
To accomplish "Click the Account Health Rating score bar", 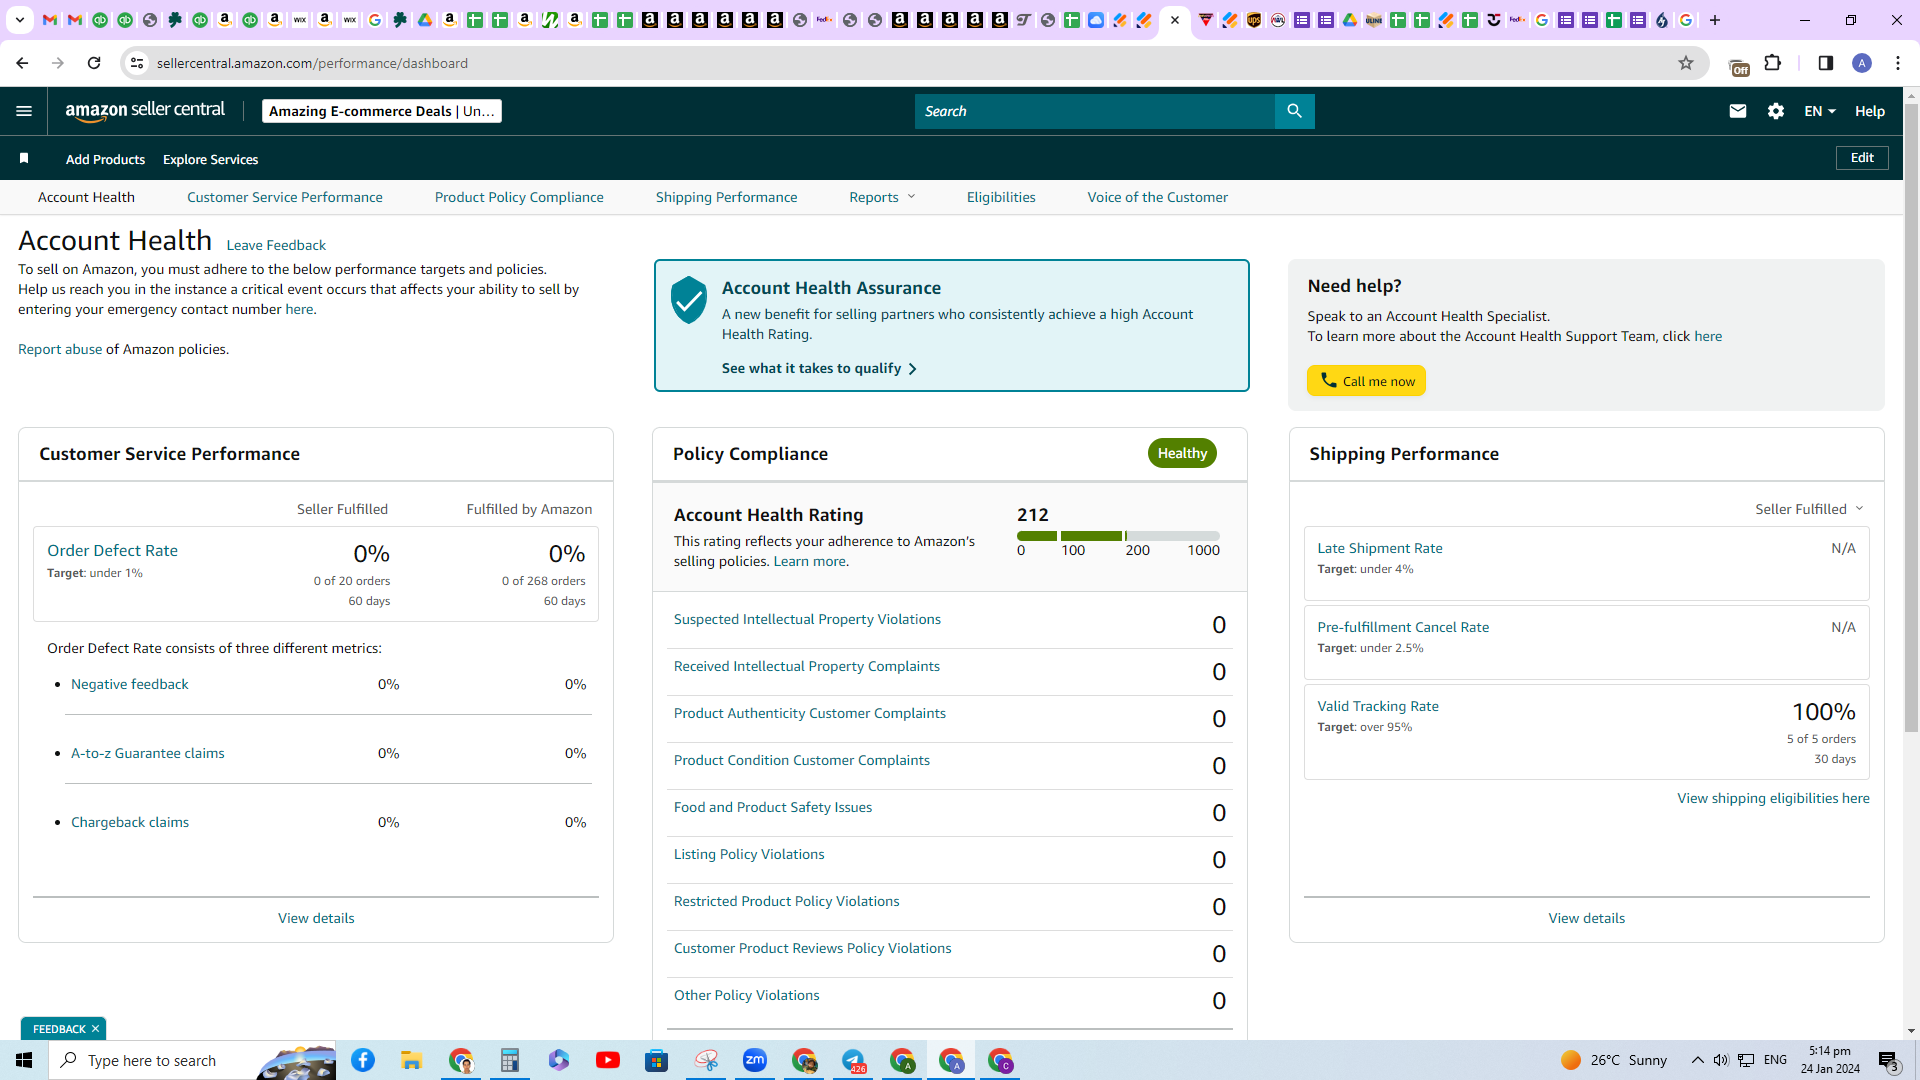I will [x=1118, y=536].
